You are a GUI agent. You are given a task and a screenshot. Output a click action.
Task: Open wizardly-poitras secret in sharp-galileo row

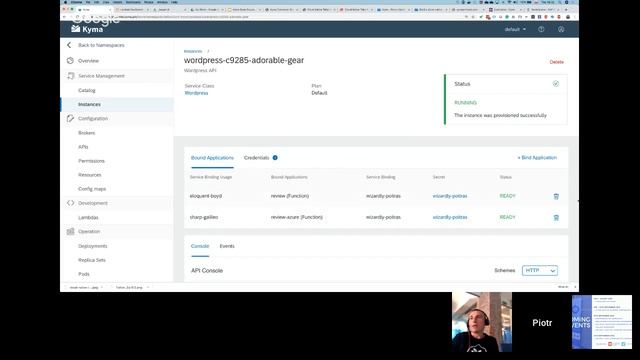[x=450, y=217]
